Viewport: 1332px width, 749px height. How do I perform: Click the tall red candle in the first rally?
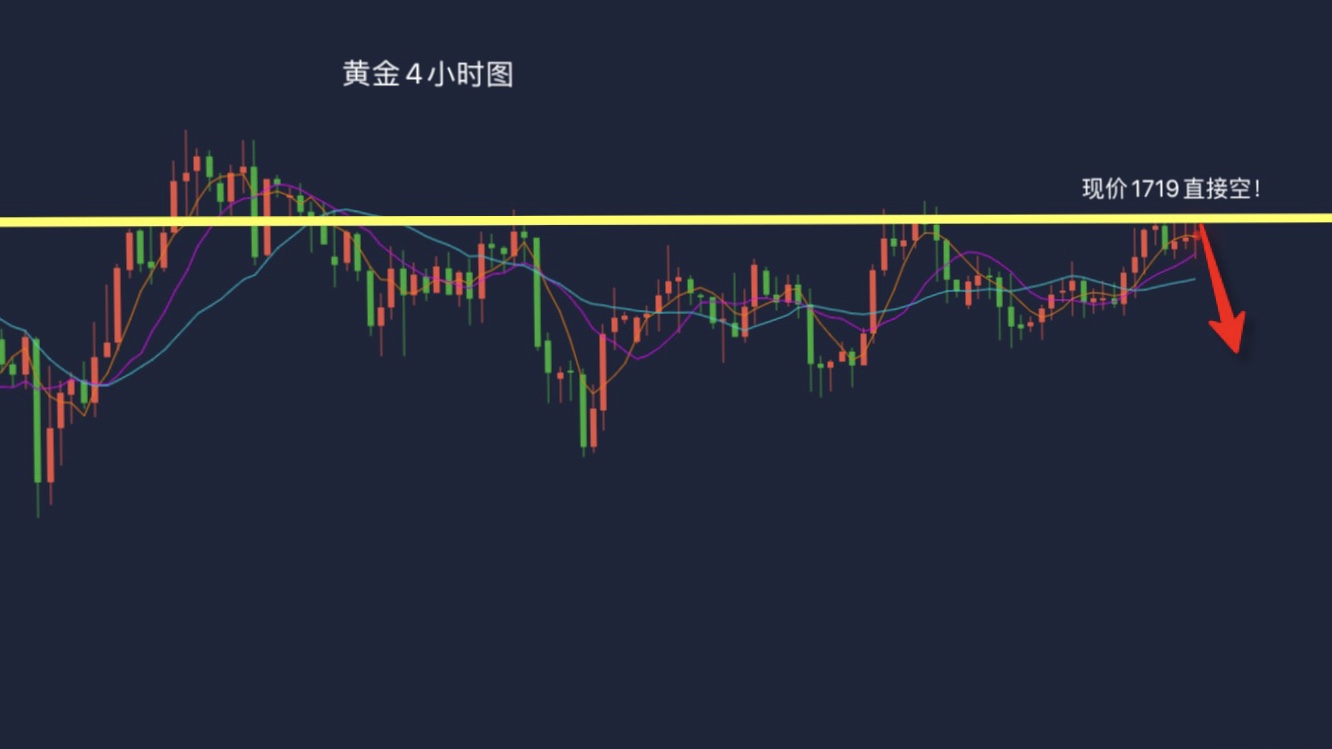coord(117,306)
